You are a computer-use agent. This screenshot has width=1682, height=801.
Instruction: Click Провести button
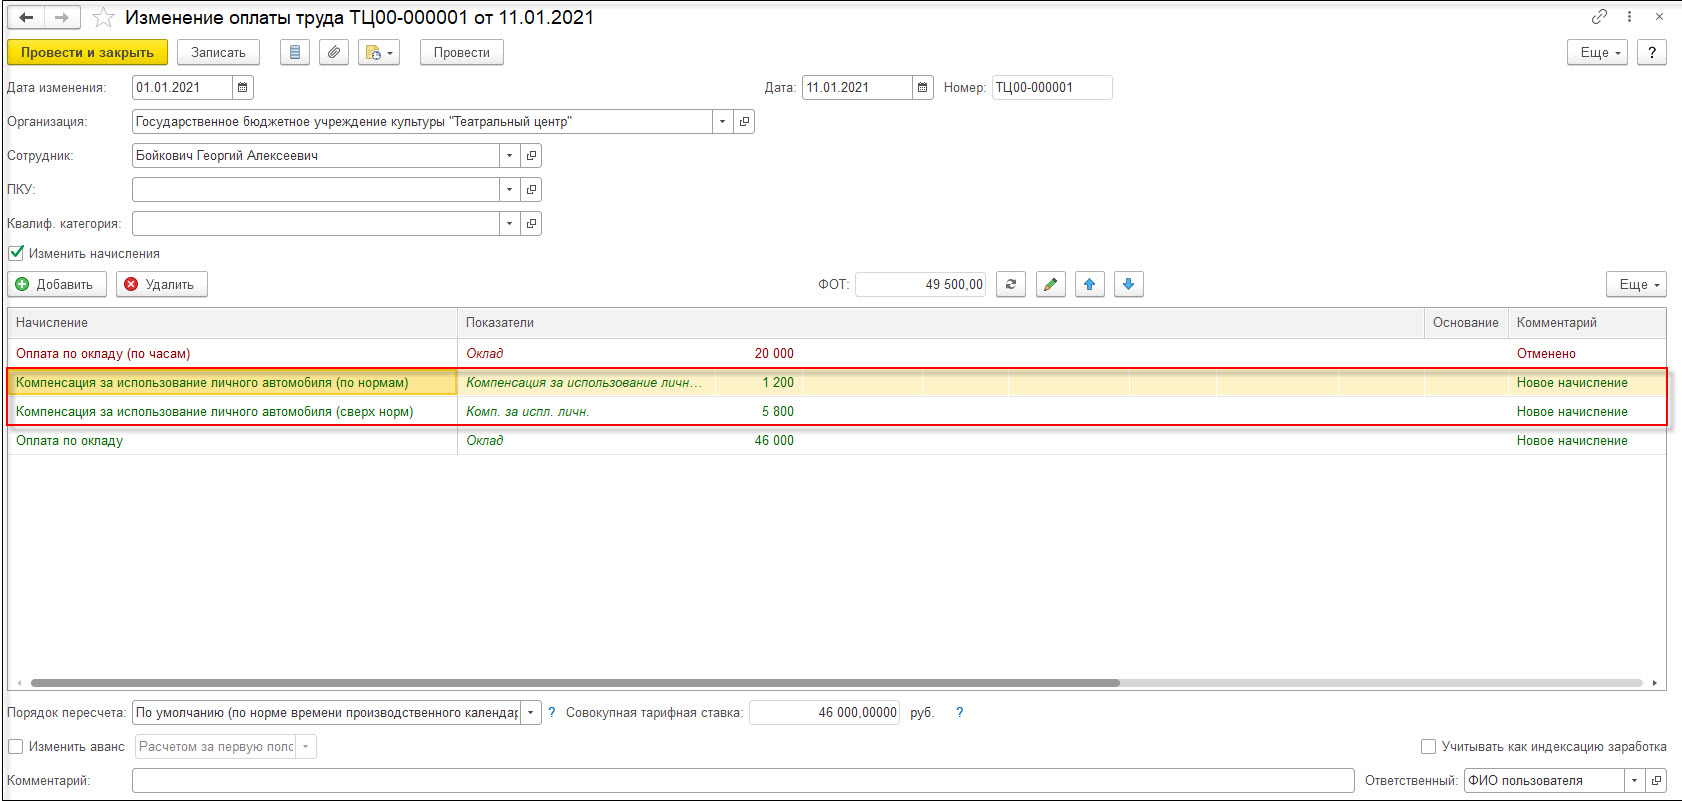461,52
